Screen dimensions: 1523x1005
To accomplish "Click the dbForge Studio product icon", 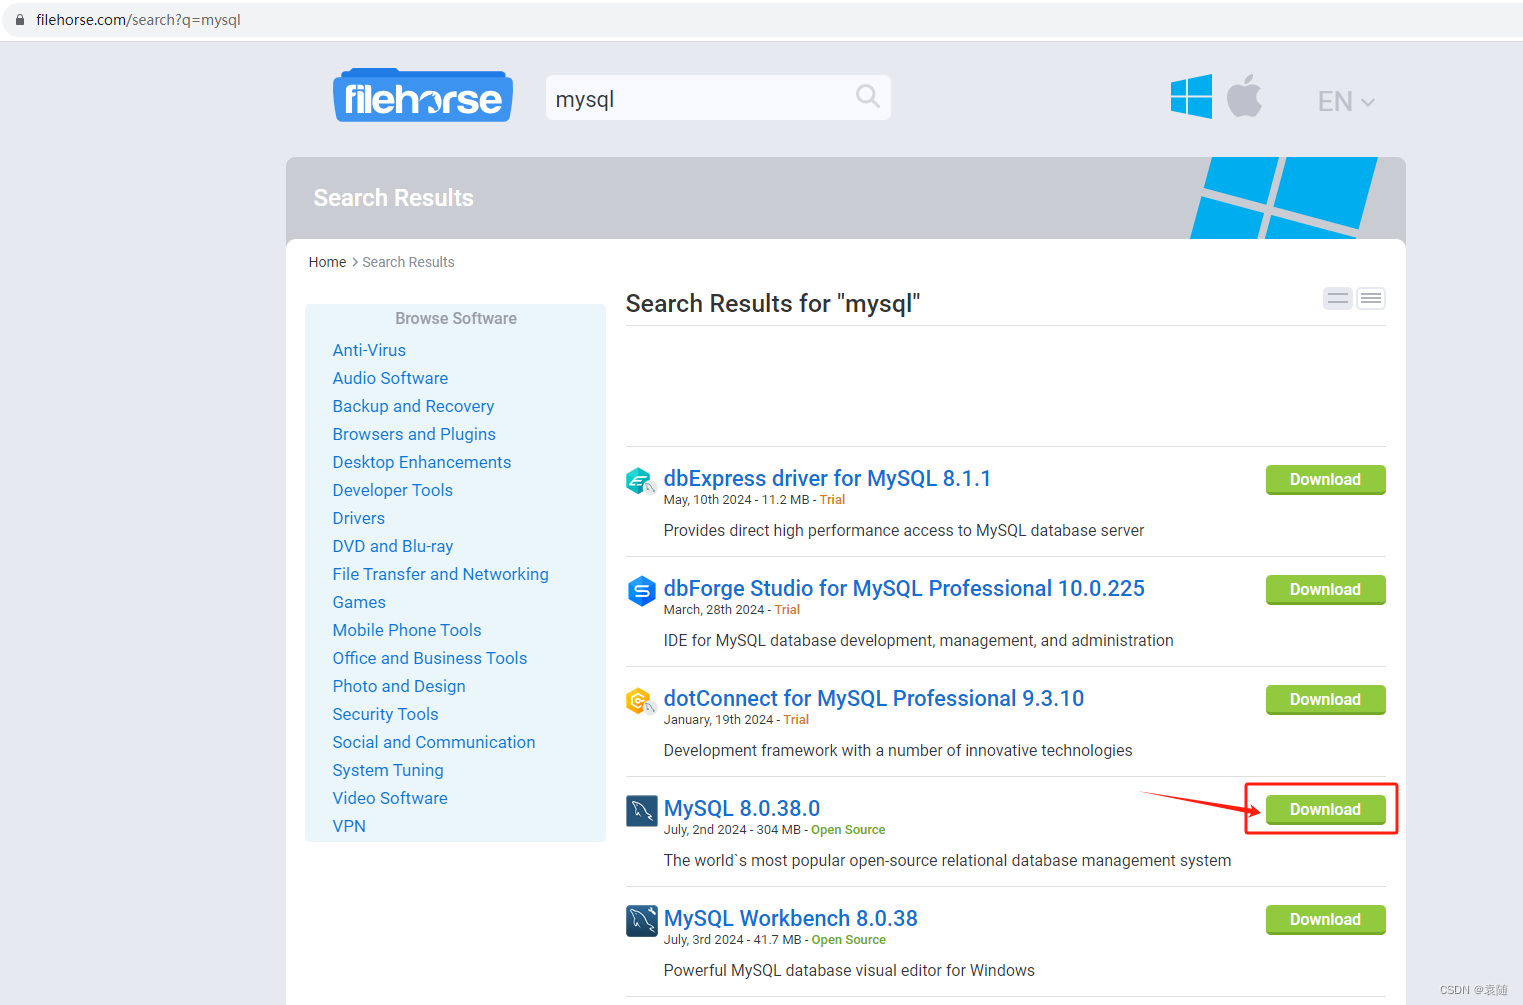I will point(641,591).
